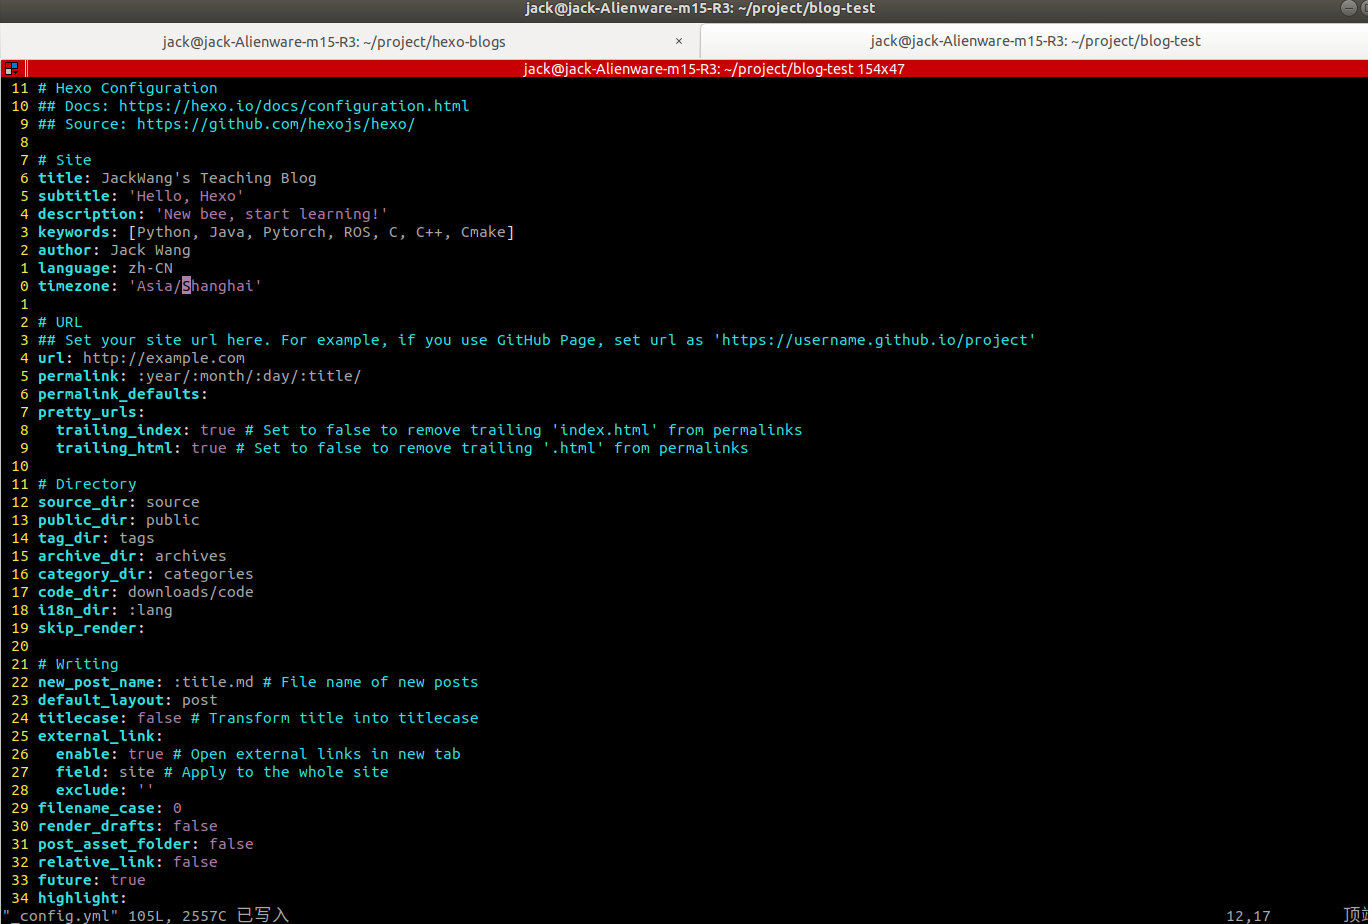Image resolution: width=1368 pixels, height=924 pixels.
Task: Click the public_dir value public
Action: [x=173, y=520]
